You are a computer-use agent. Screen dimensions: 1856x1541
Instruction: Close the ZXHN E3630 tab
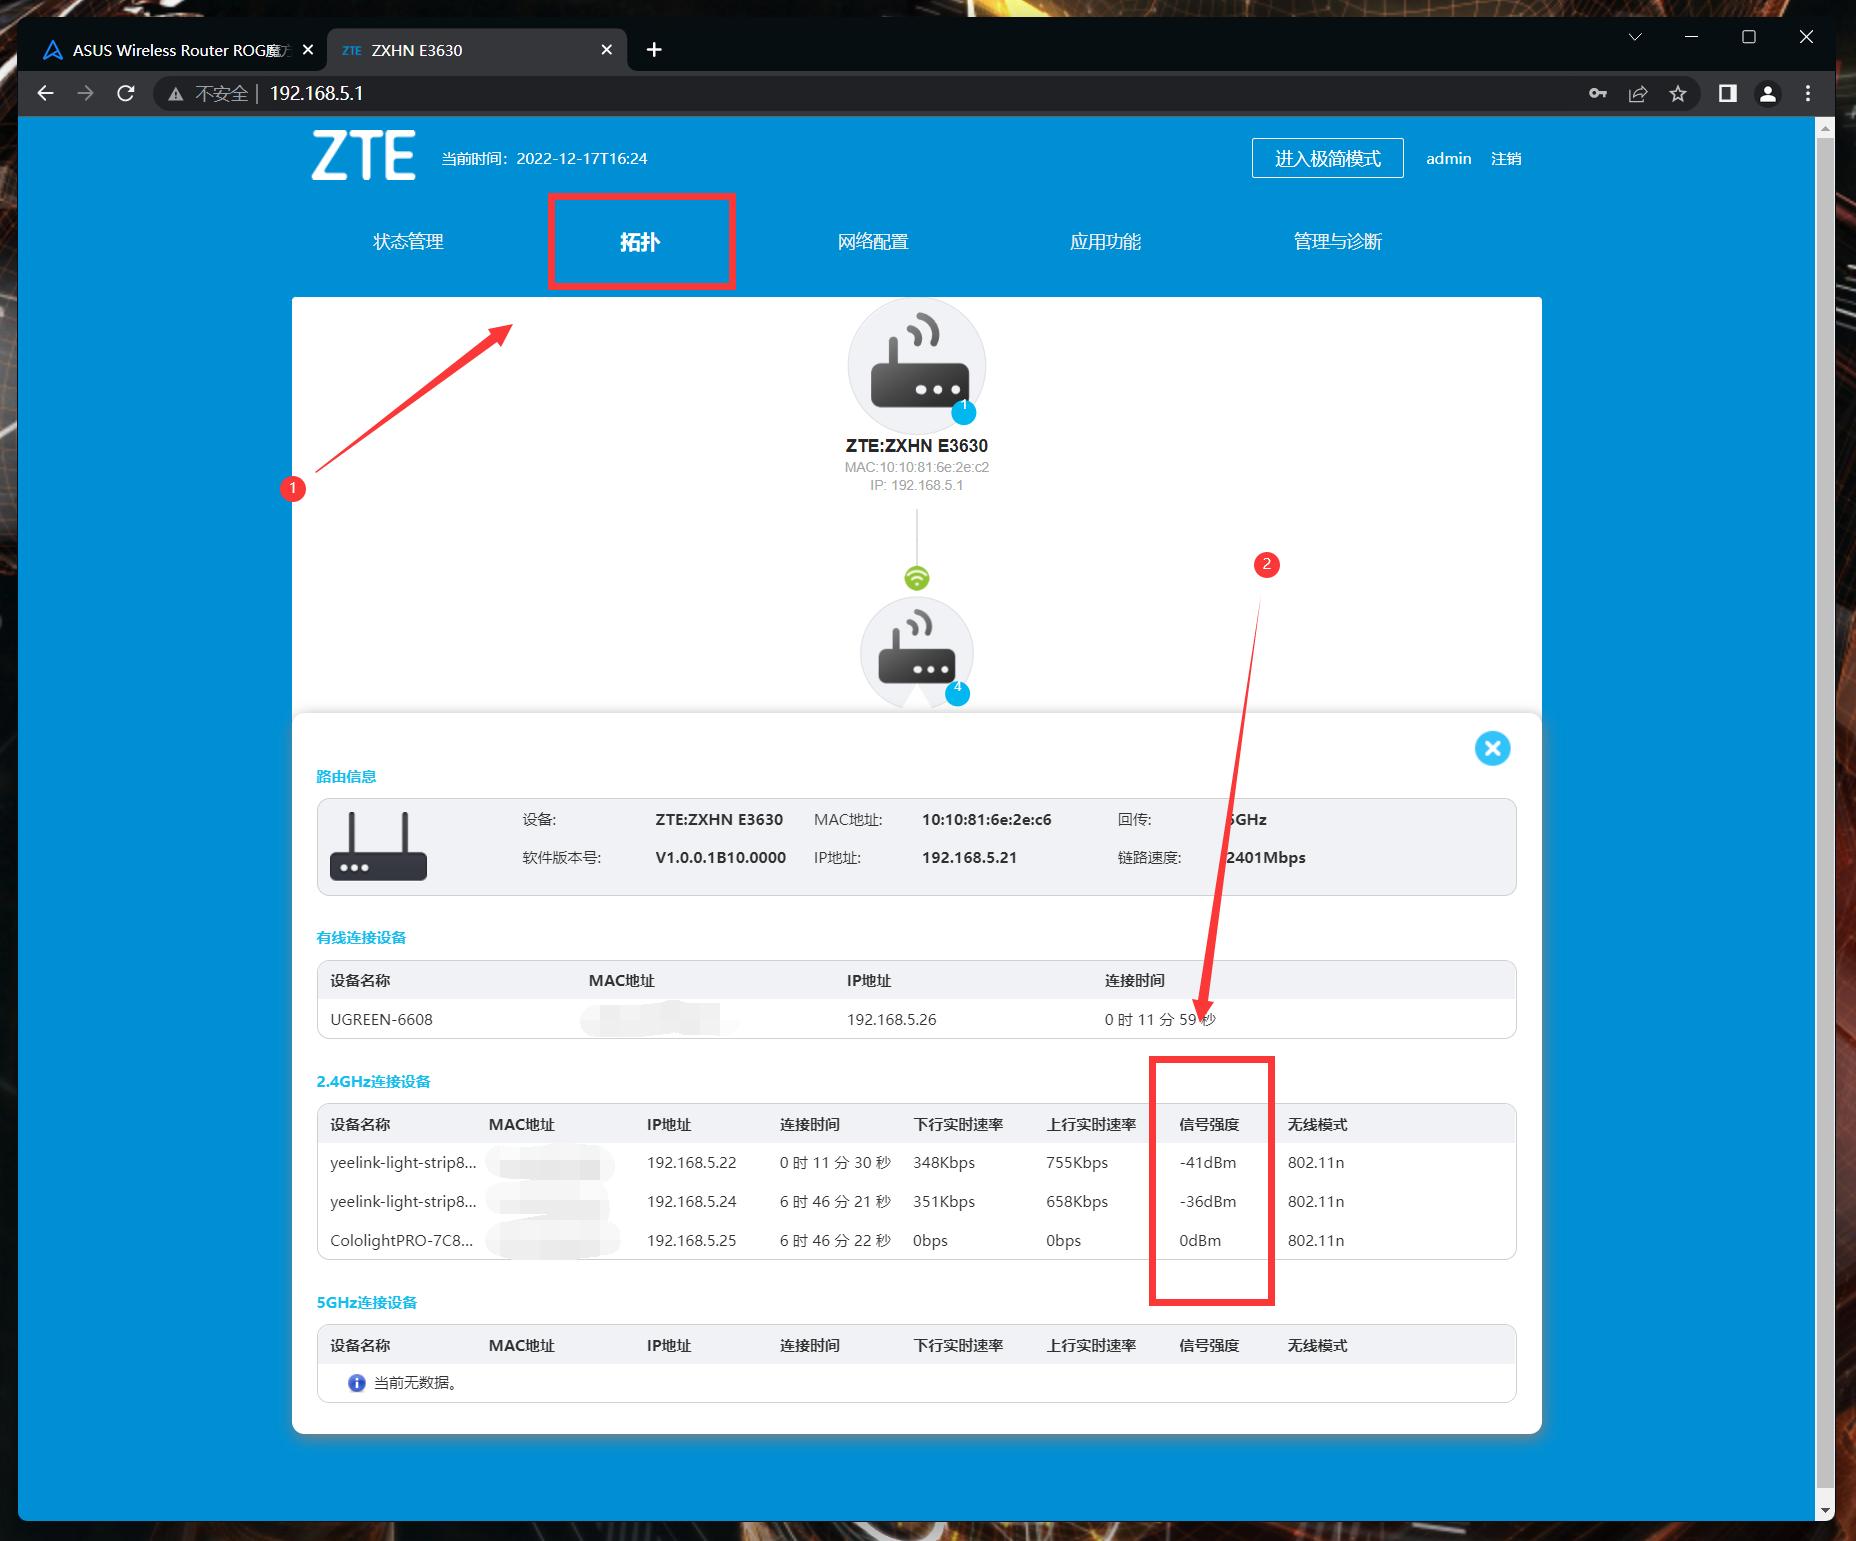point(606,50)
